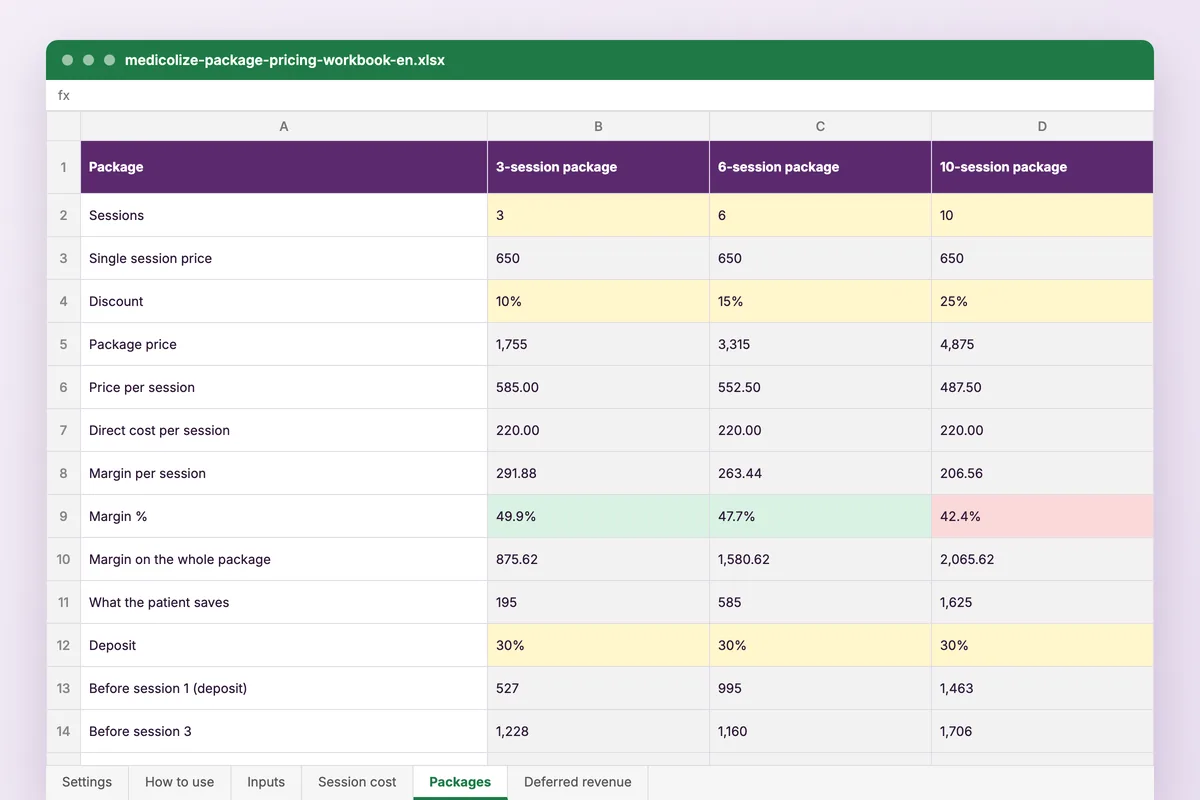Select 'What the patient saves' cell
The height and width of the screenshot is (800, 1200).
click(x=284, y=602)
